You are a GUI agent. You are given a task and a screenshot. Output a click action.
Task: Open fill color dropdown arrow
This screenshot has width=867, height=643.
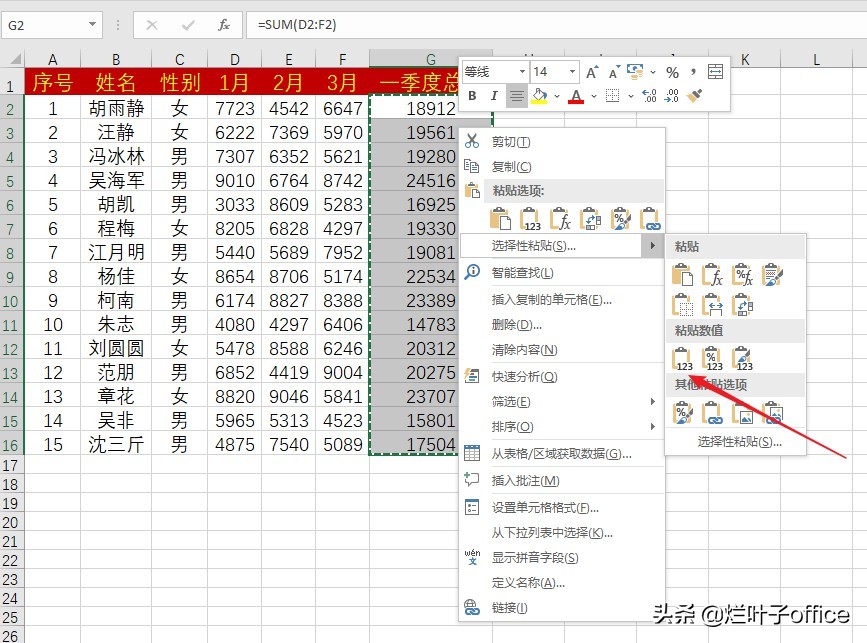[557, 96]
